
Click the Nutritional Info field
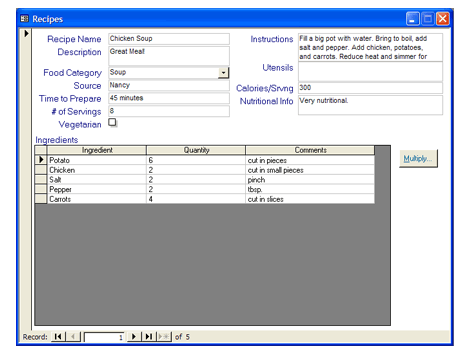click(370, 105)
